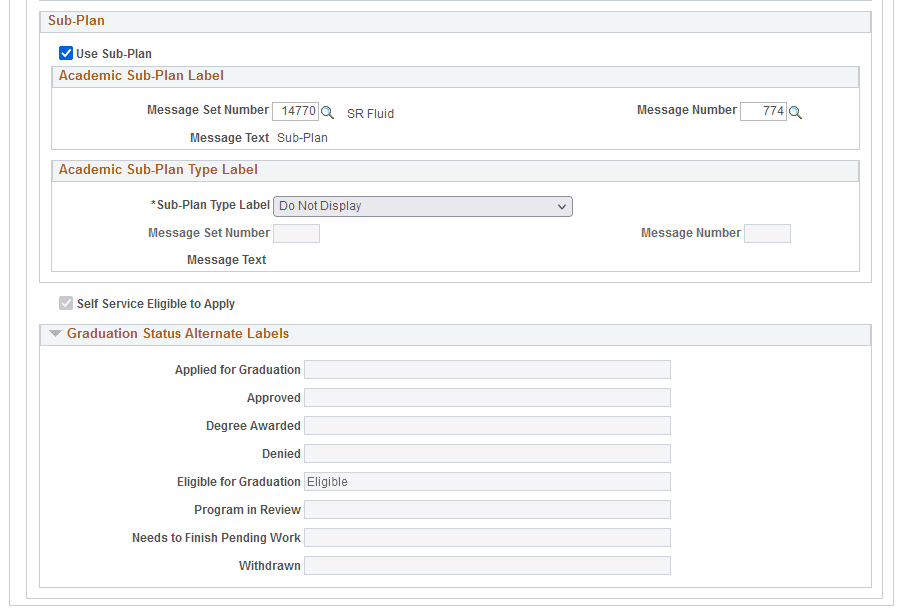Click the Denied label field
906x614 pixels.
[x=487, y=453]
